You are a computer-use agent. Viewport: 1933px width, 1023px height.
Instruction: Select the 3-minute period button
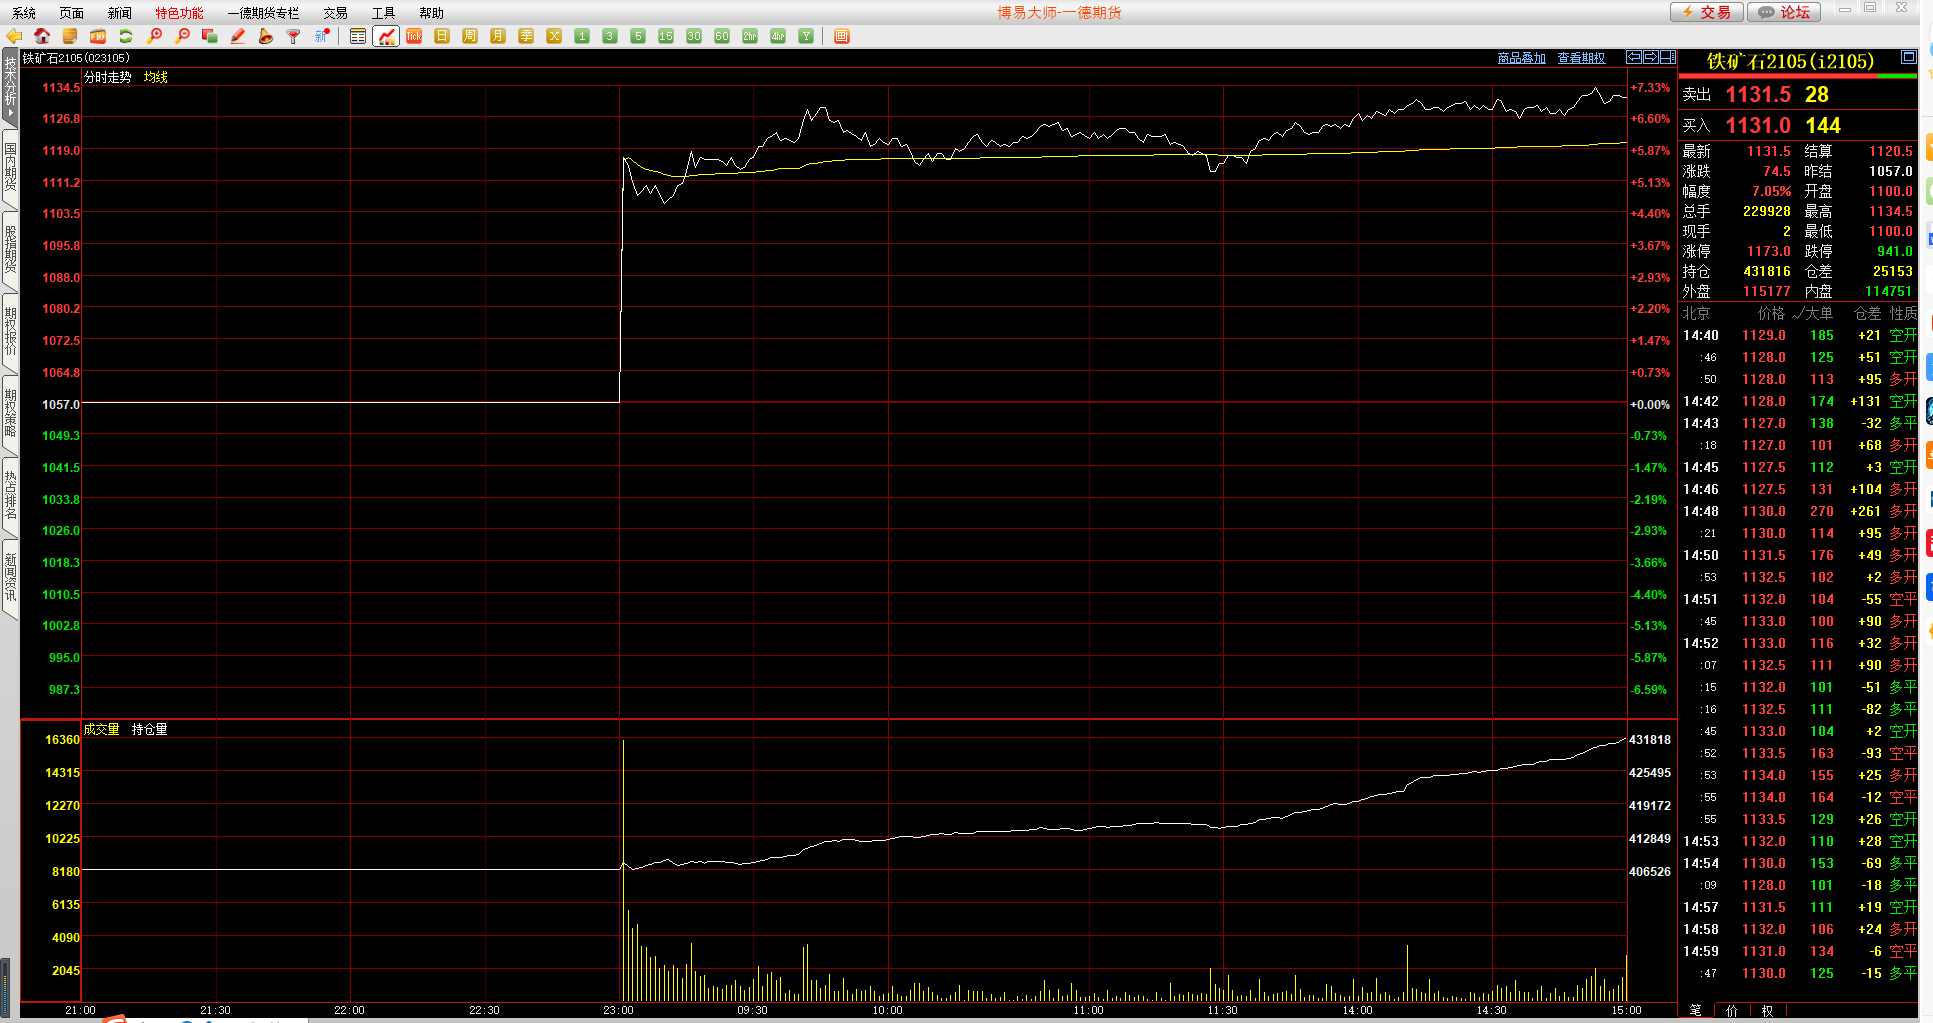[x=610, y=36]
